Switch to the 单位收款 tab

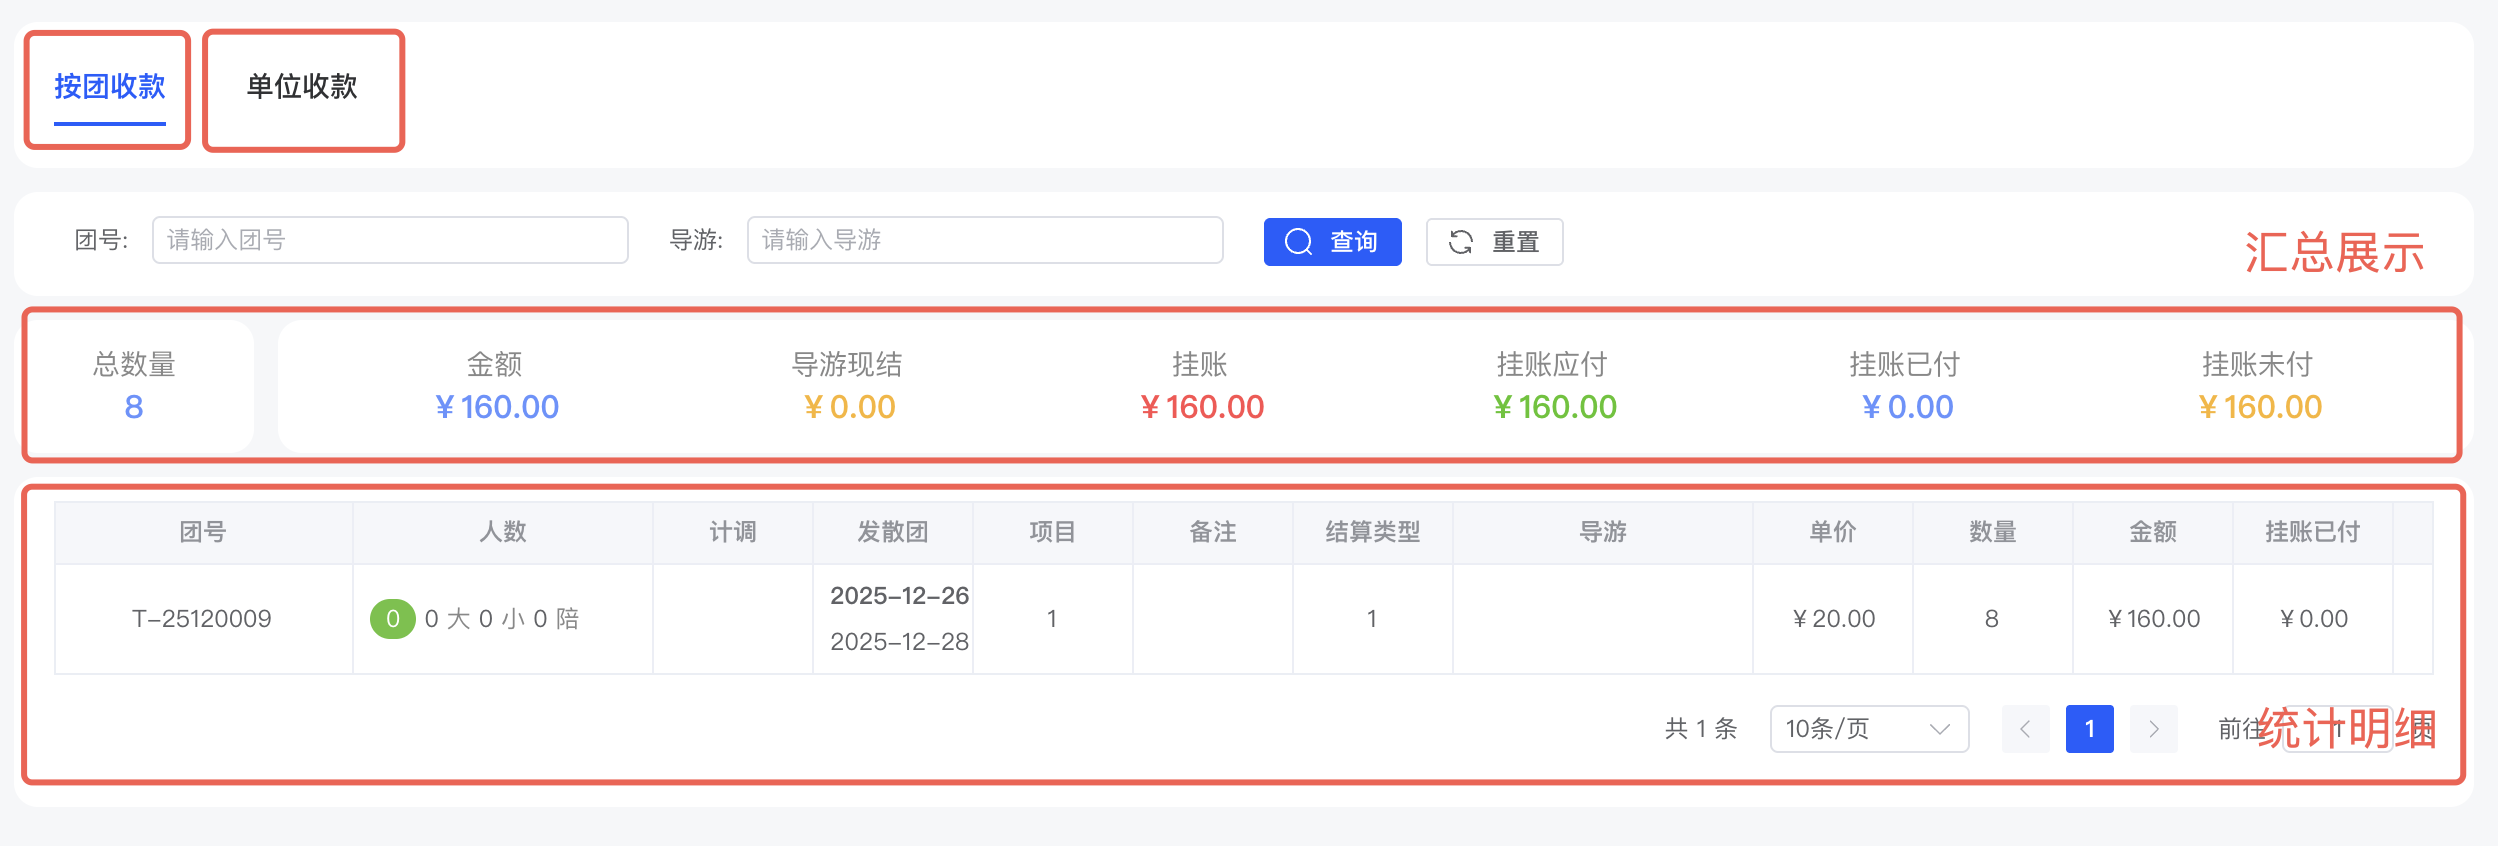pyautogui.click(x=303, y=88)
